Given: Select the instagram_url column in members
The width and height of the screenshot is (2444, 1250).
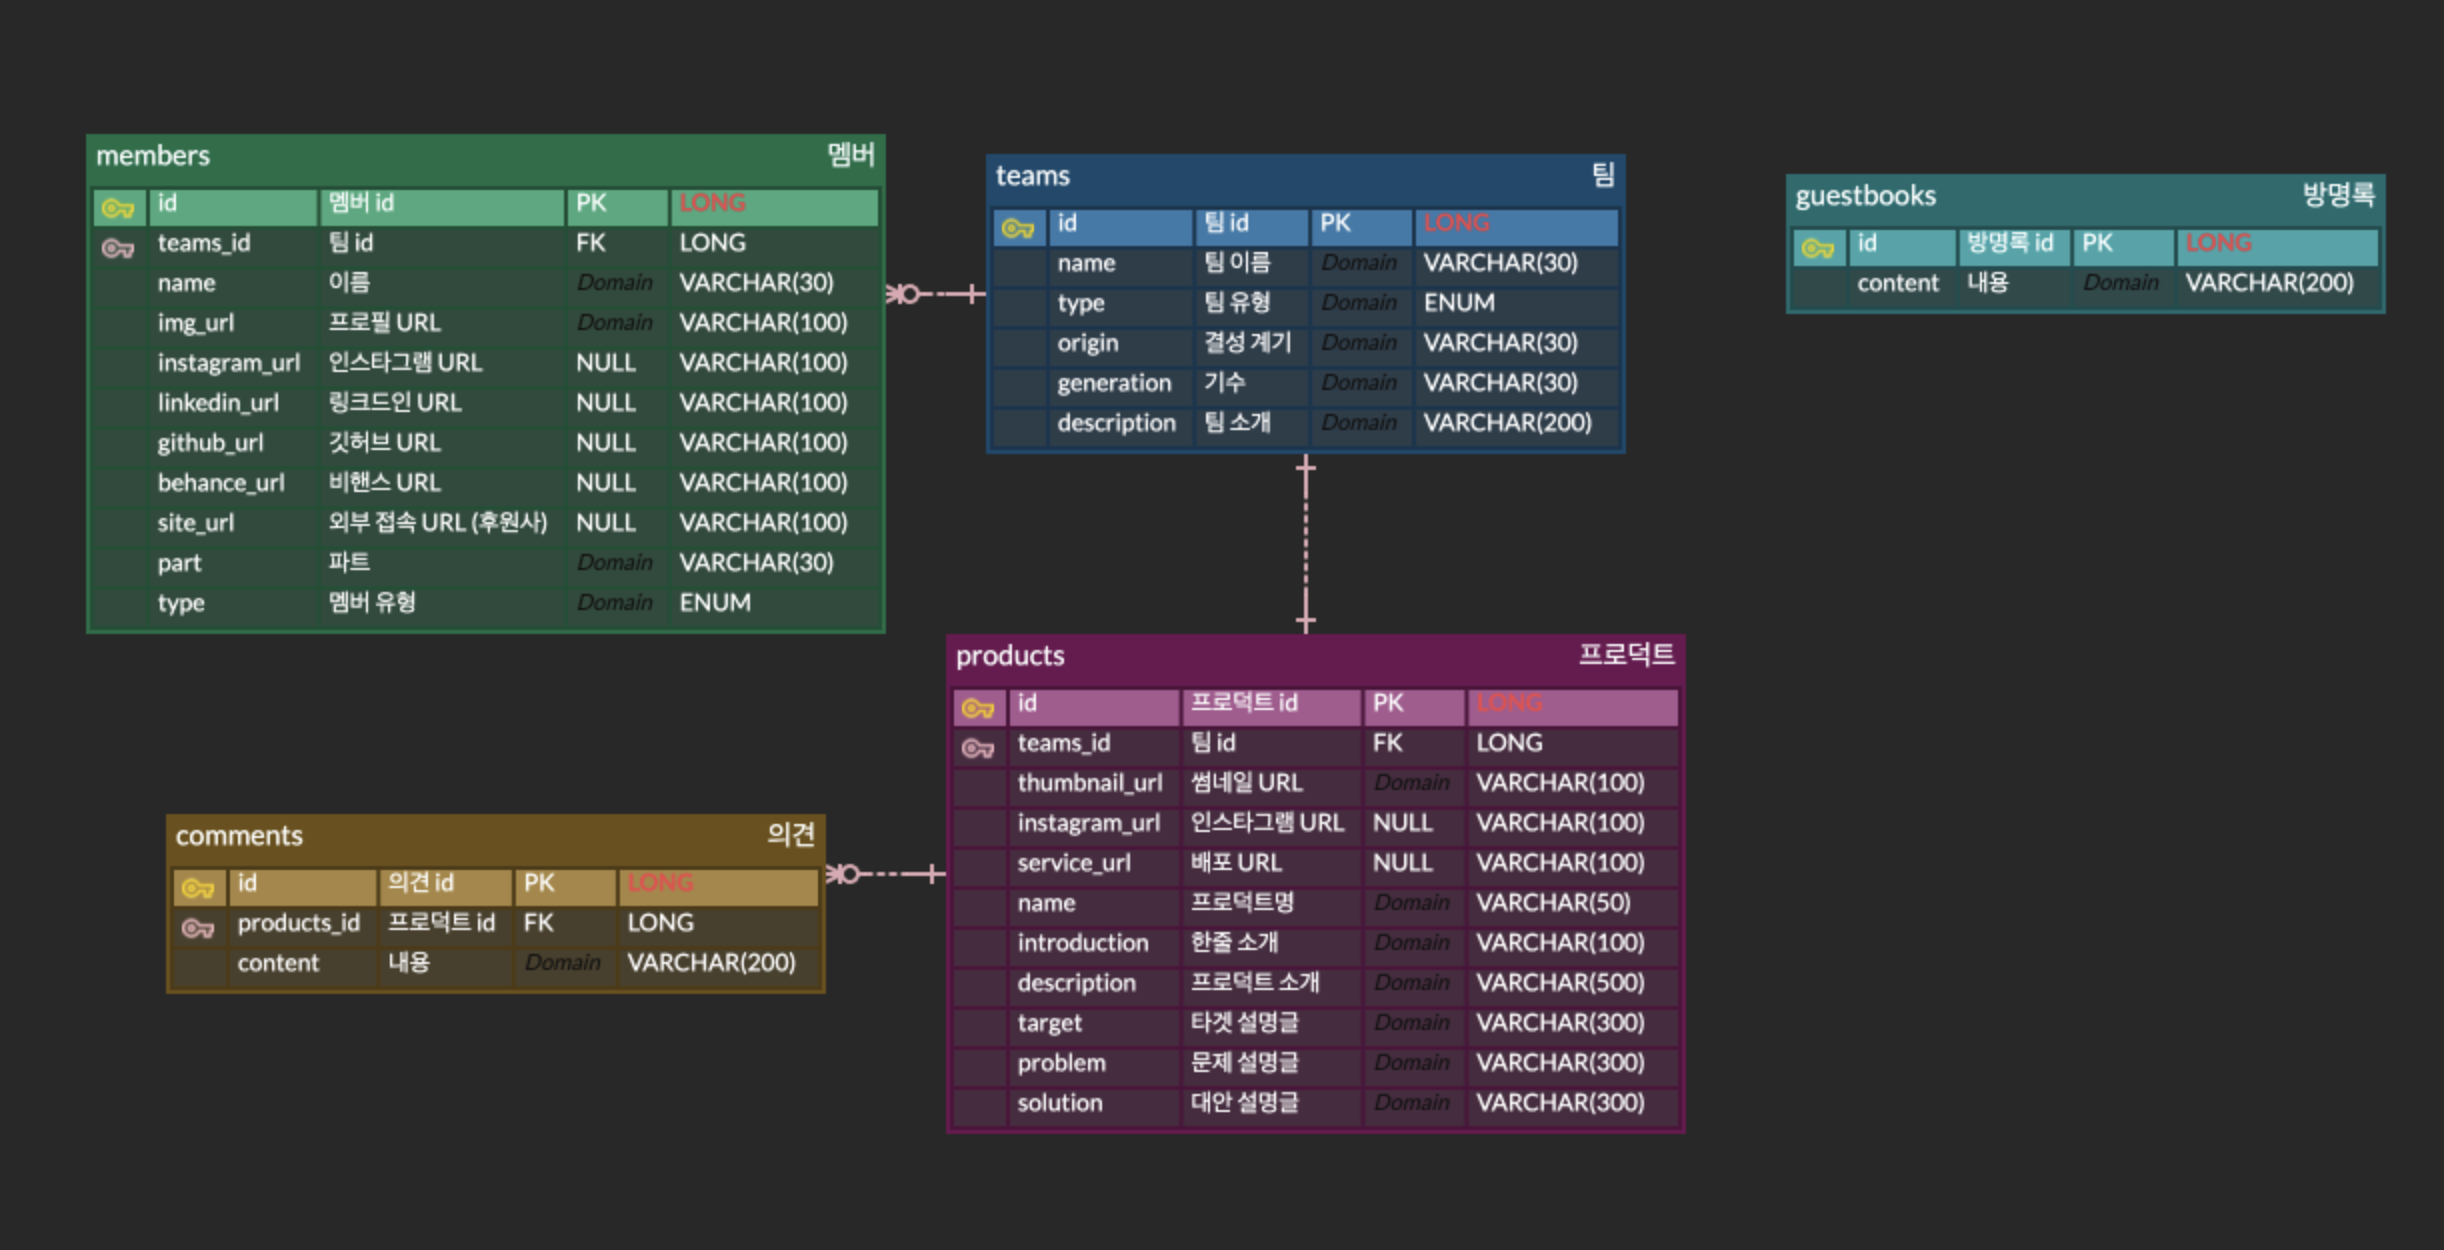Looking at the screenshot, I should pyautogui.click(x=228, y=363).
